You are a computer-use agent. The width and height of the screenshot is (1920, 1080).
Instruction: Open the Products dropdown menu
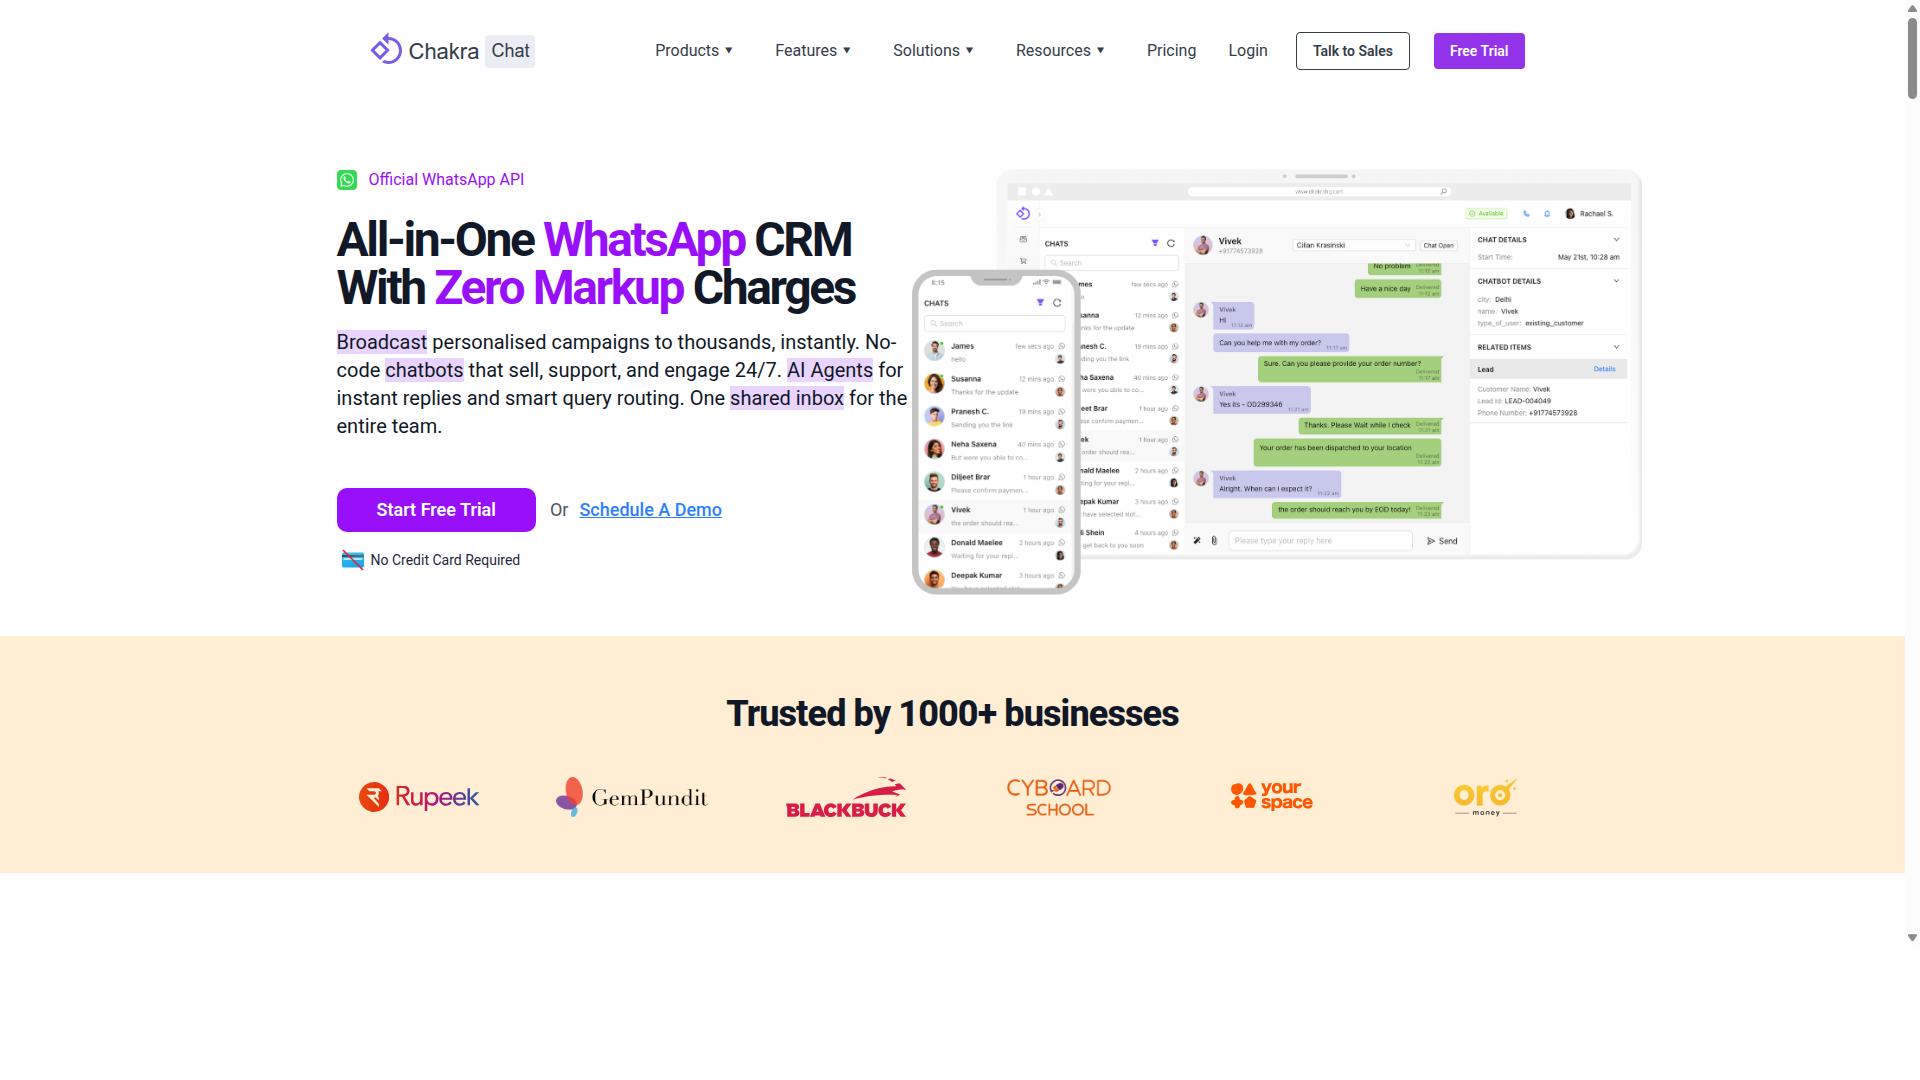694,50
